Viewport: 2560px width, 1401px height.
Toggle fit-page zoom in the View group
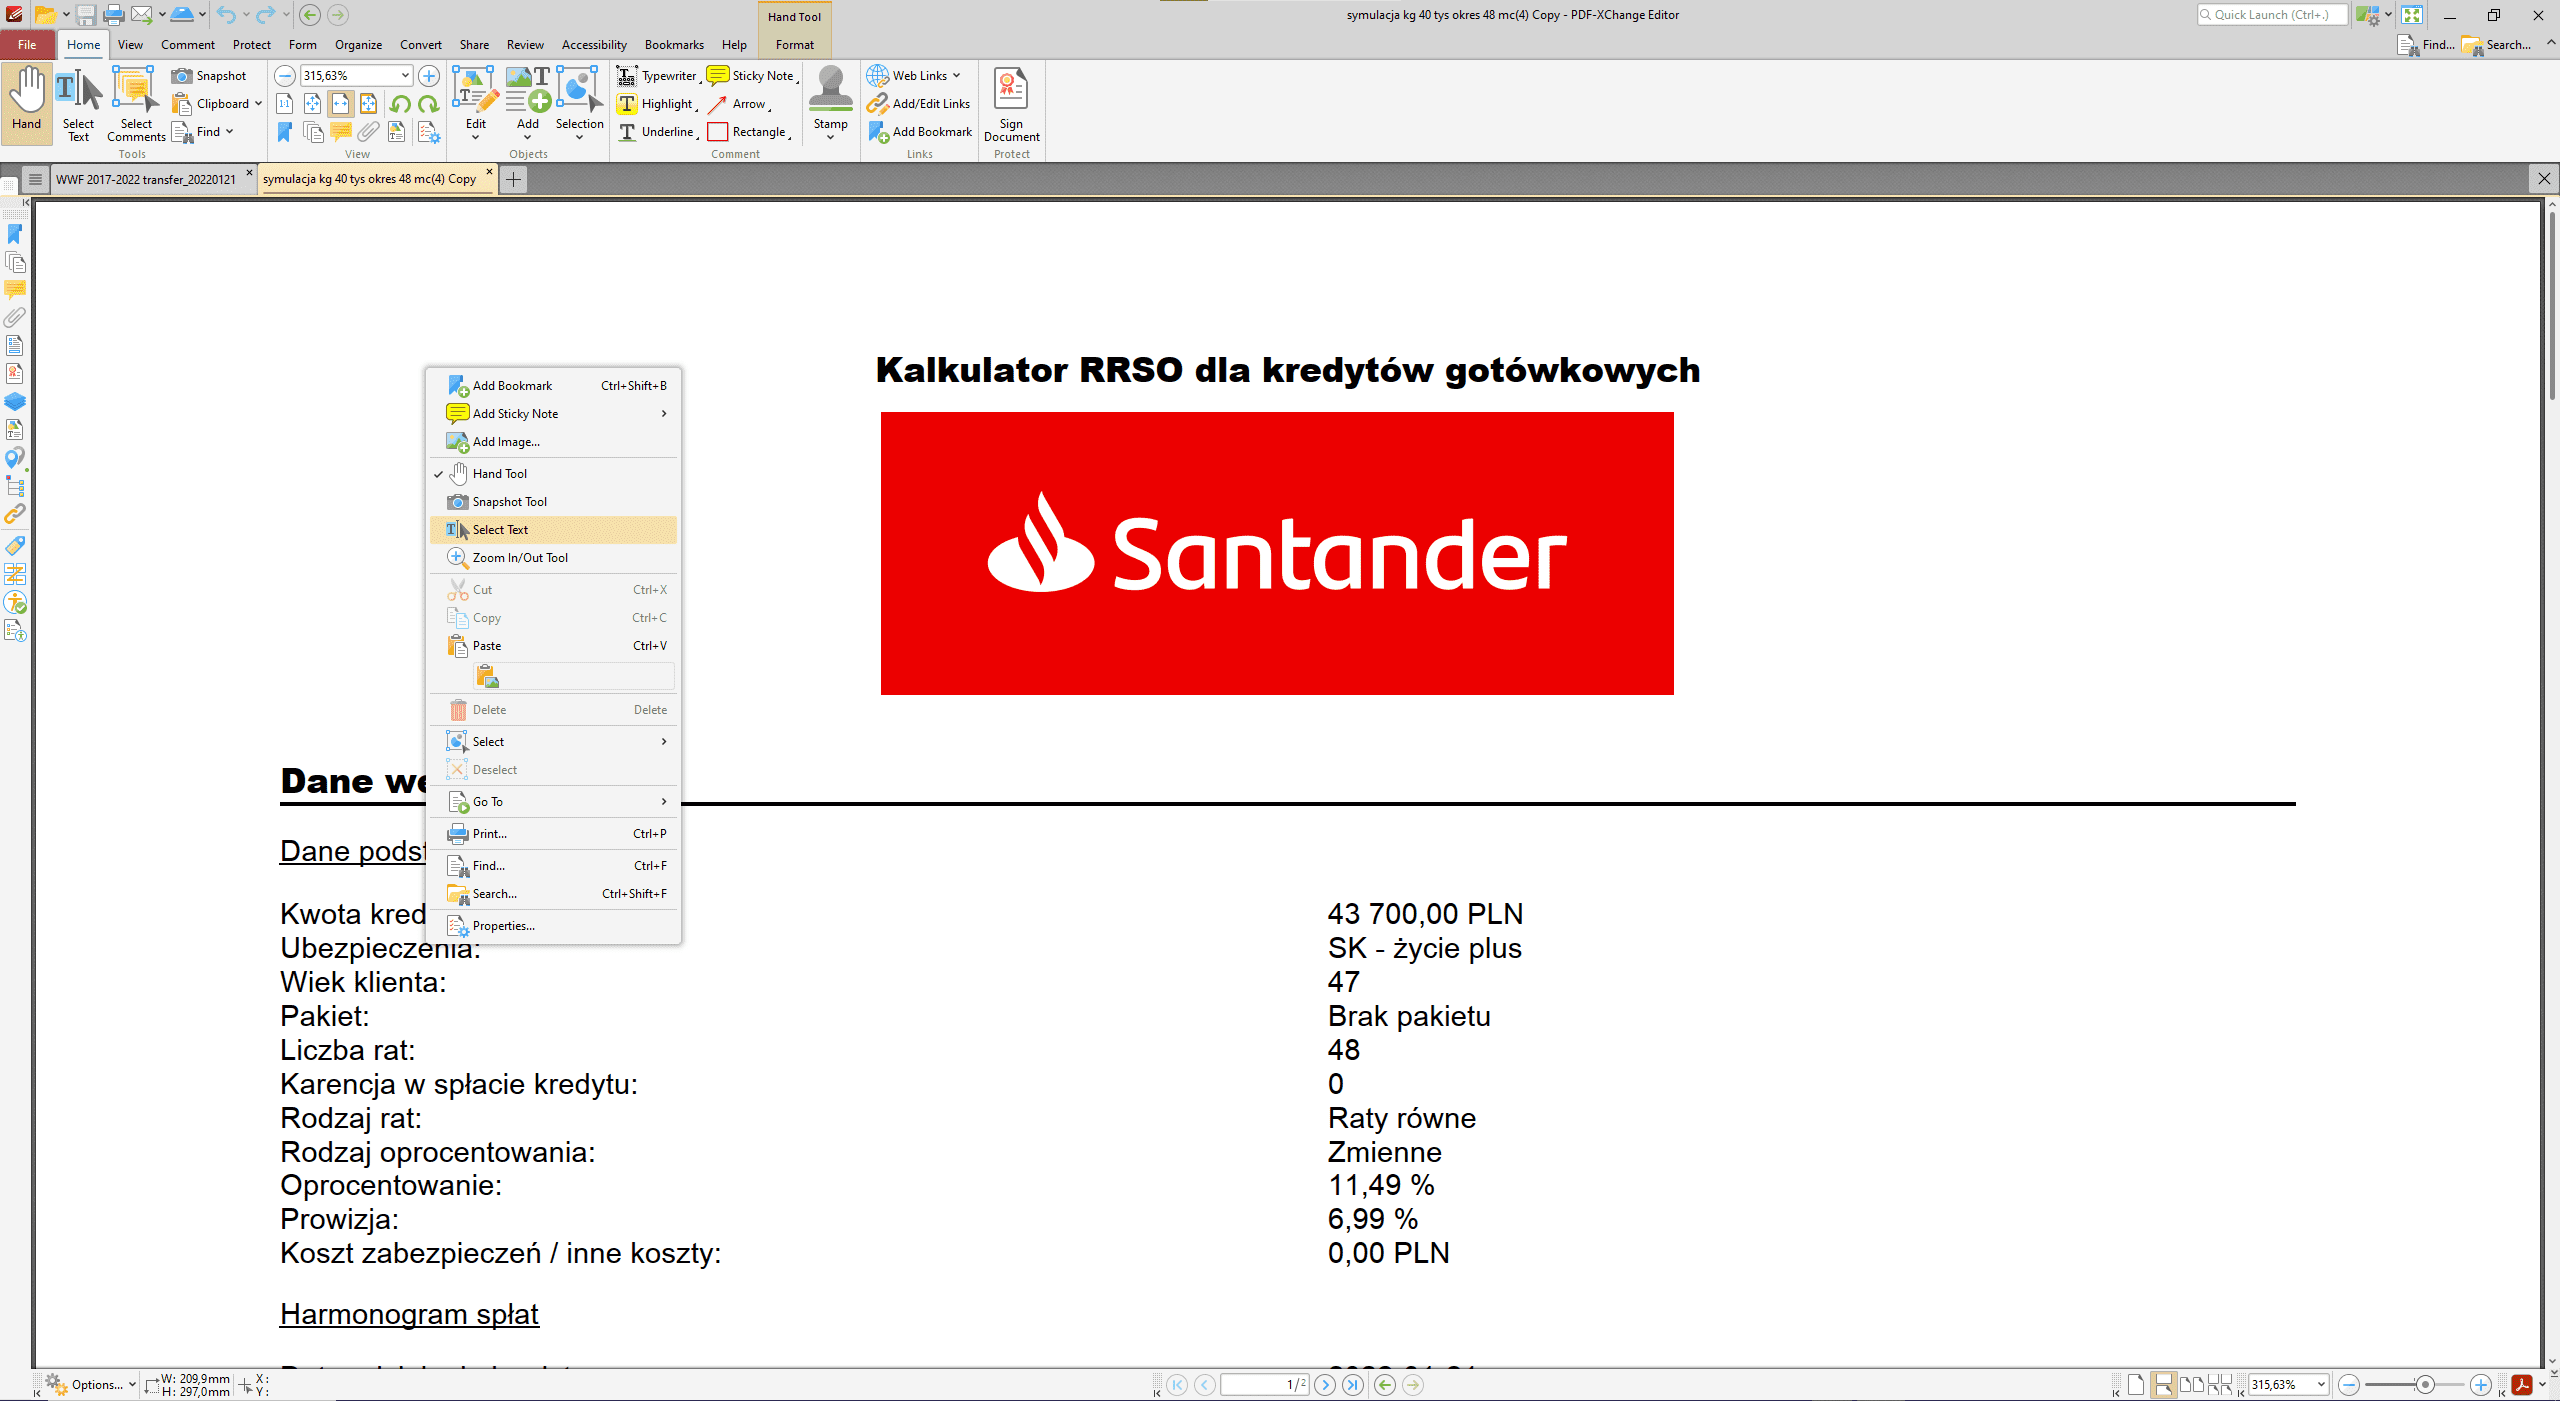click(311, 103)
